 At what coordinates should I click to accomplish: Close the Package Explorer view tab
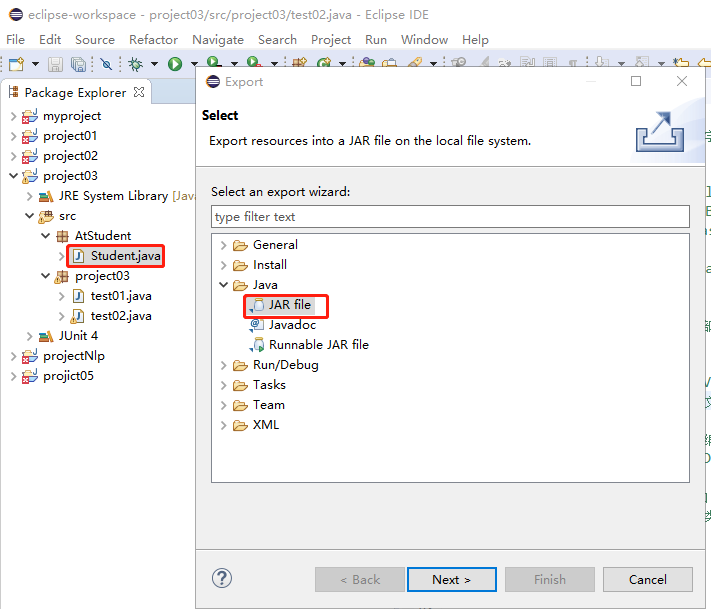pyautogui.click(x=139, y=92)
